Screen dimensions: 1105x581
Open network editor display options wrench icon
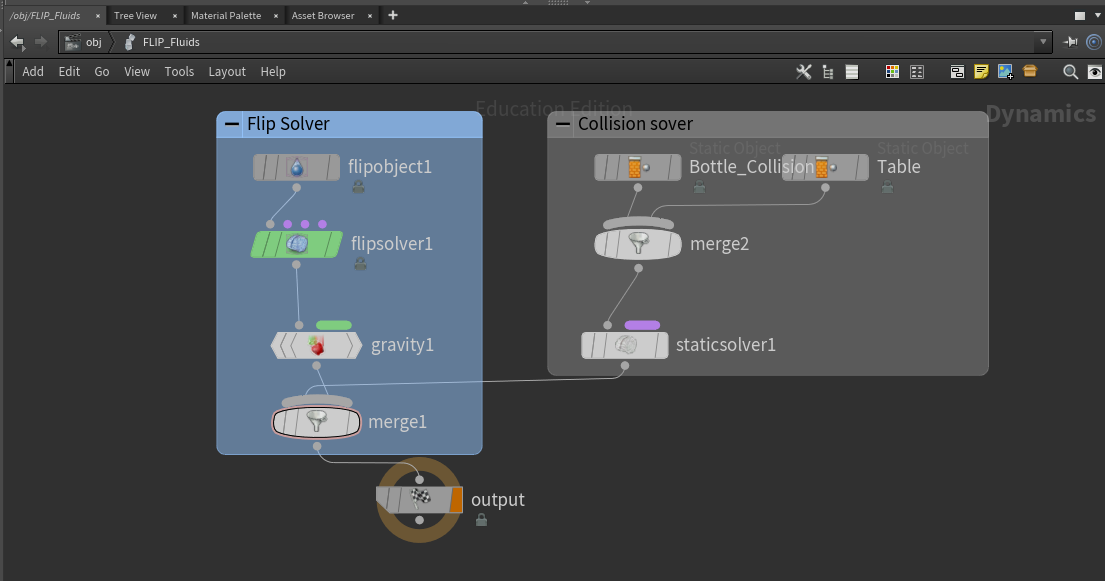(803, 72)
